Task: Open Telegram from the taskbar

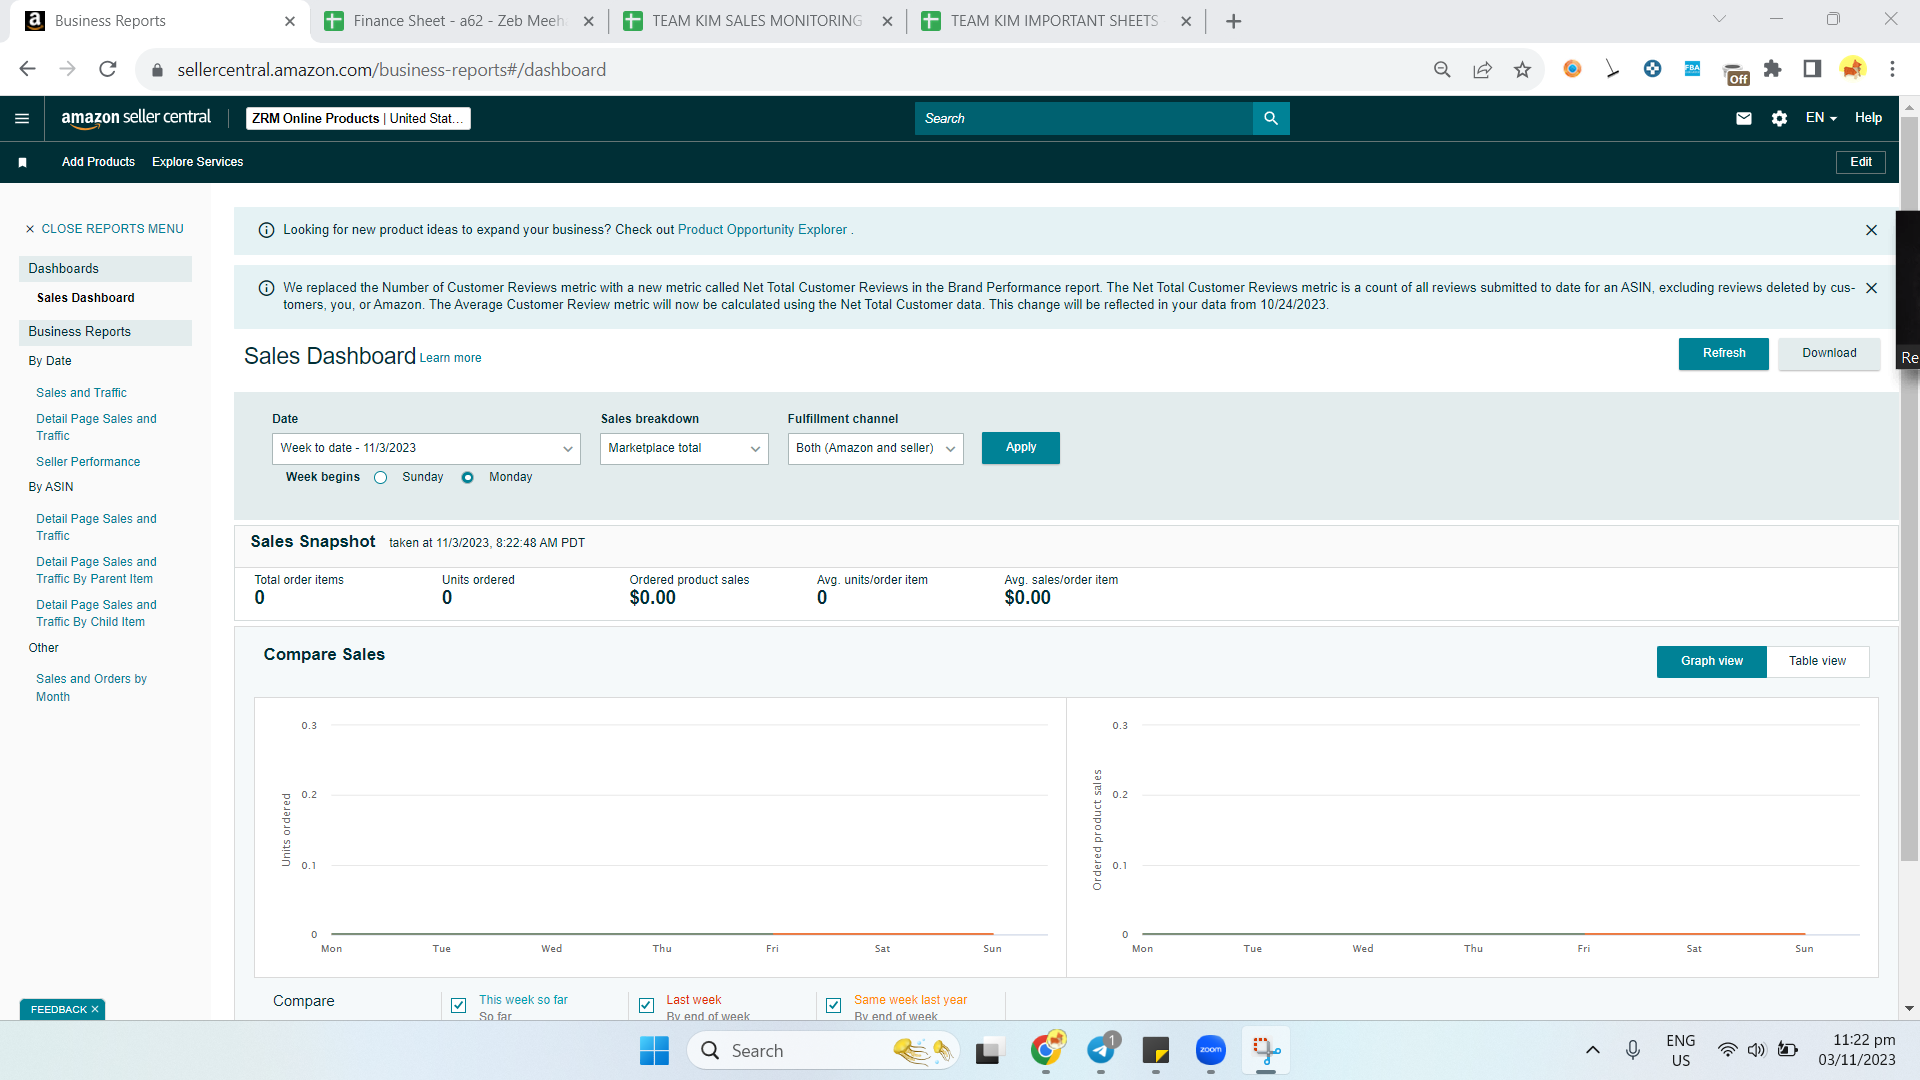Action: pos(1101,1050)
